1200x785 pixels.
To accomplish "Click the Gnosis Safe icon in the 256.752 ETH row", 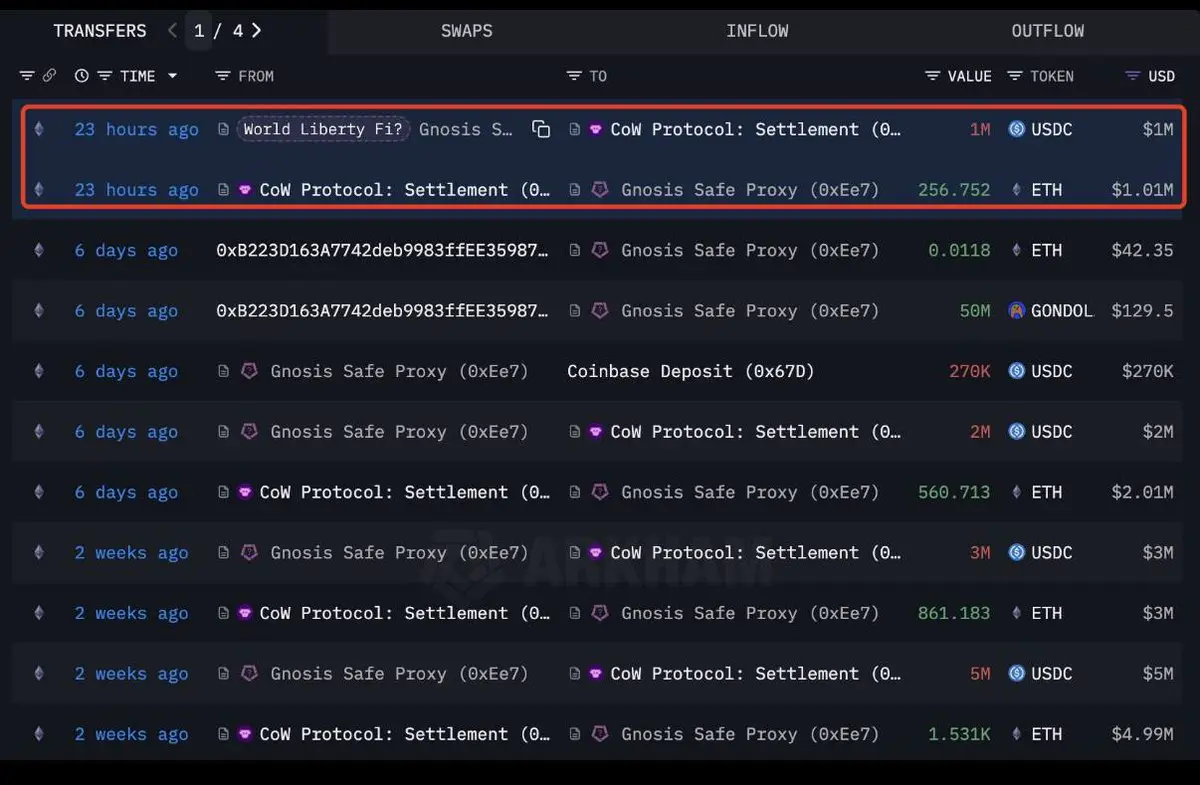I will pyautogui.click(x=600, y=190).
